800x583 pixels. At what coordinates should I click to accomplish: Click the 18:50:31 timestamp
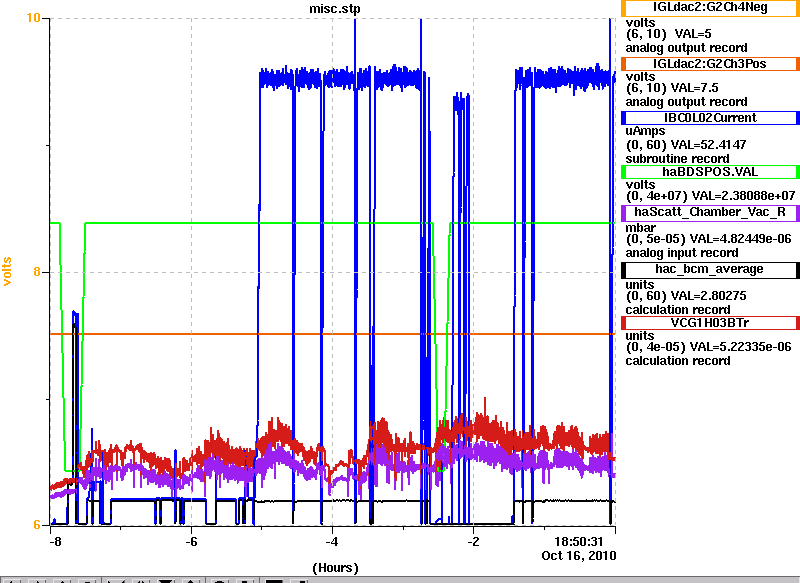coord(579,542)
